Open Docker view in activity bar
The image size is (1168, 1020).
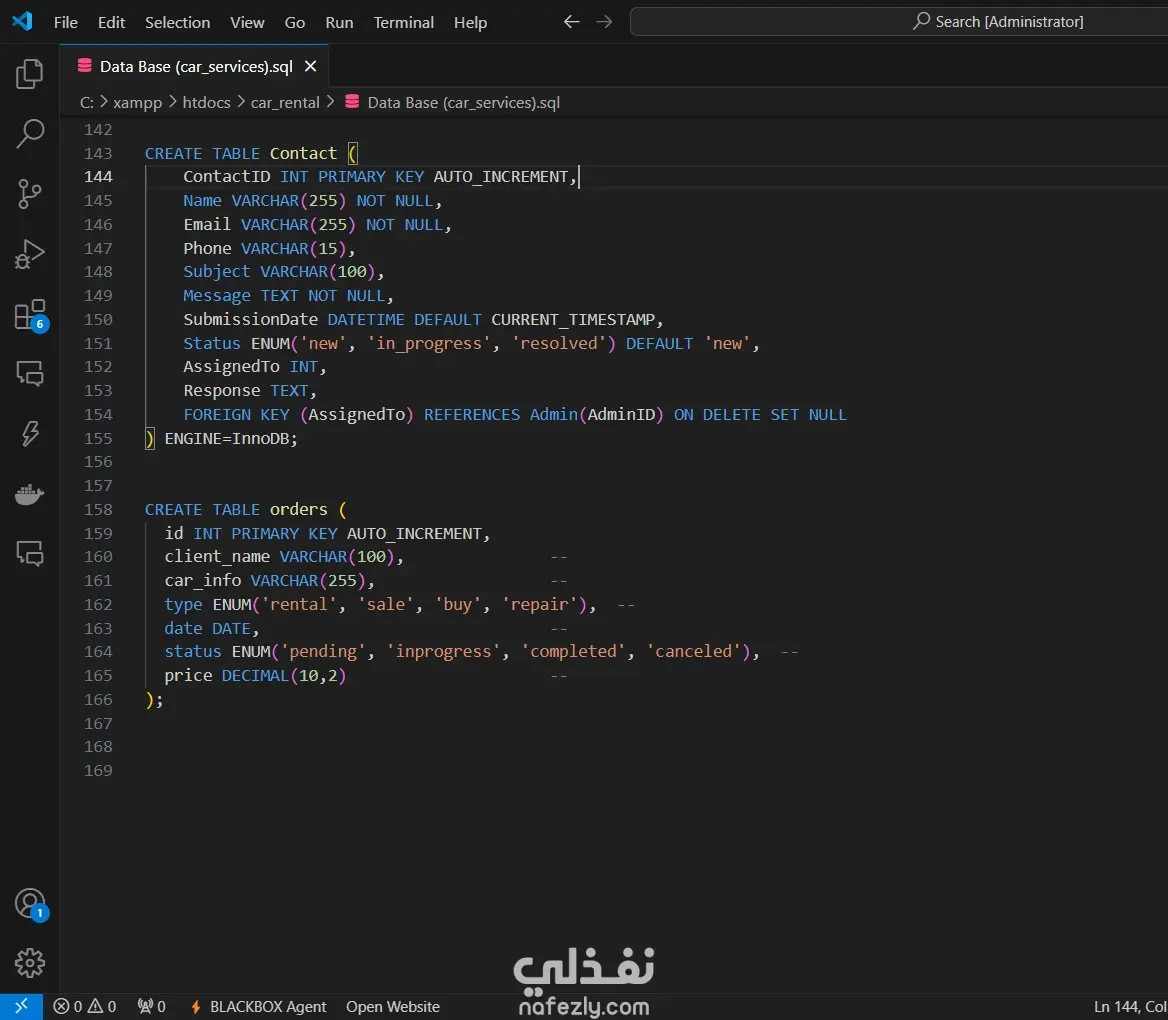(30, 494)
